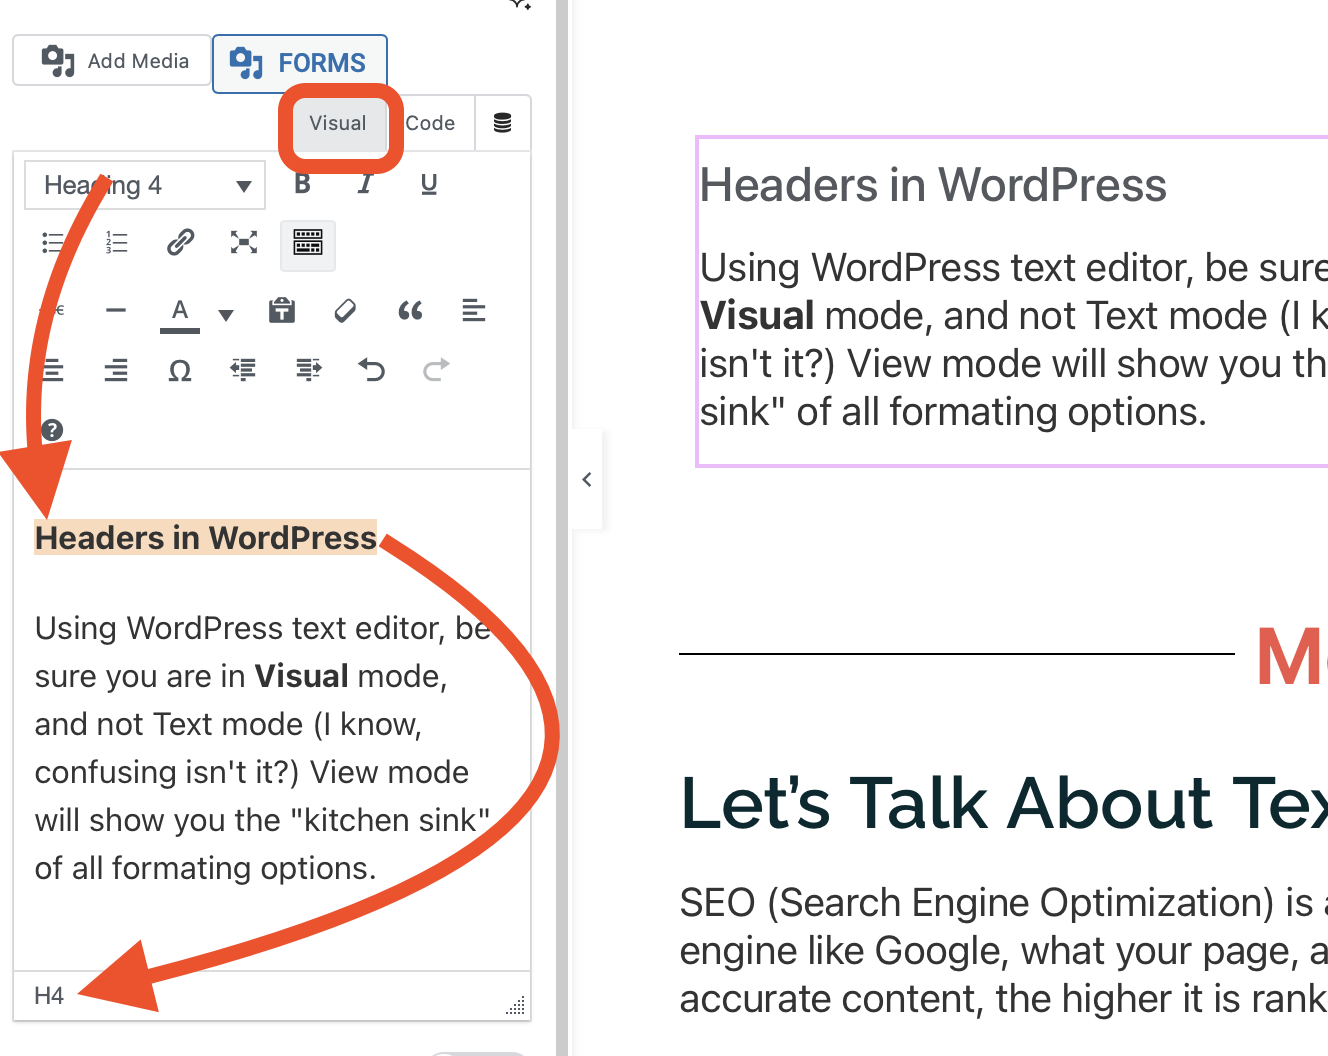Click the database dynamic data icon
1328x1056 pixels.
coord(503,123)
